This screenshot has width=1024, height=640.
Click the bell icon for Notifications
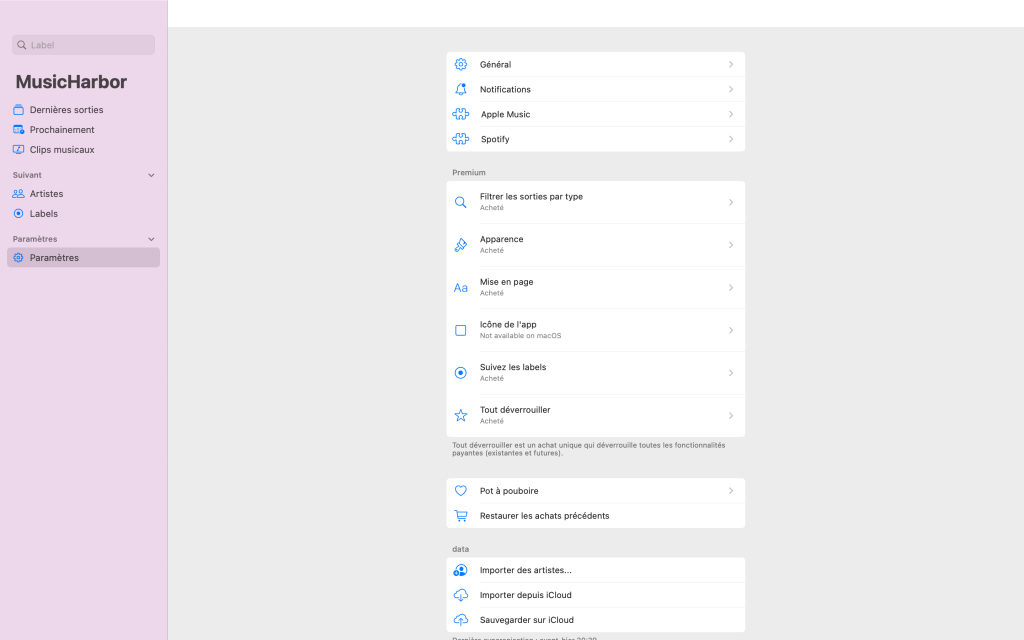(x=461, y=89)
